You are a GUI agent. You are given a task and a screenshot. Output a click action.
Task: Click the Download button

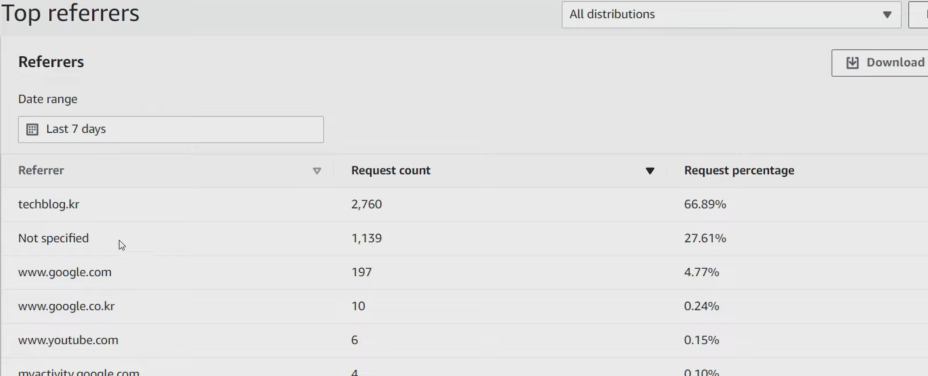[879, 63]
